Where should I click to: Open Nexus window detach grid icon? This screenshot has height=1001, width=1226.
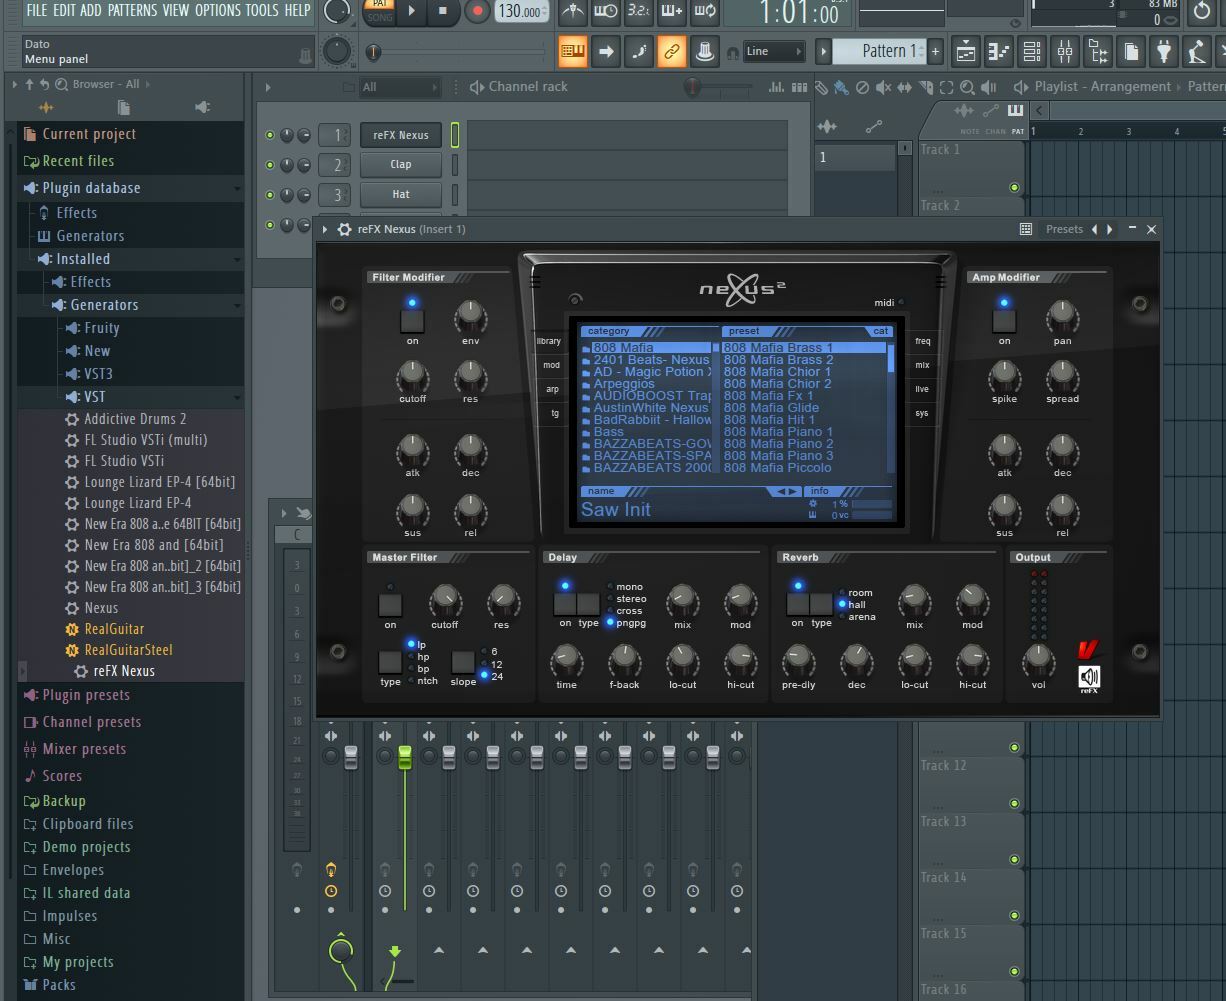1026,229
